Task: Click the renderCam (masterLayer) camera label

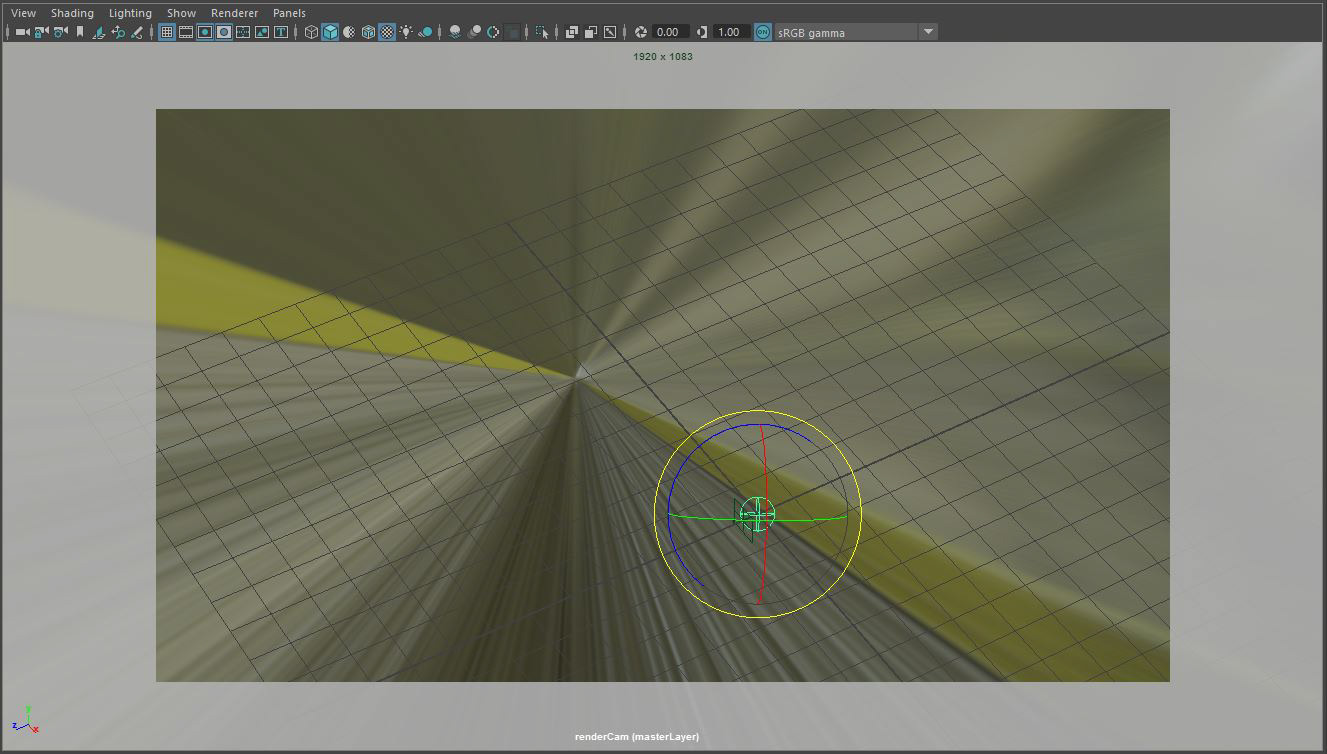Action: point(637,737)
